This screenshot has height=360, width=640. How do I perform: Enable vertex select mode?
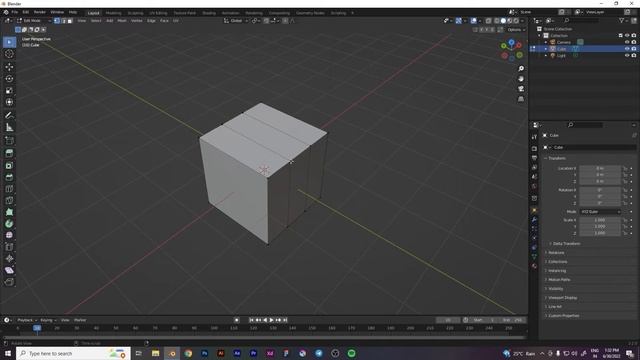click(x=57, y=20)
